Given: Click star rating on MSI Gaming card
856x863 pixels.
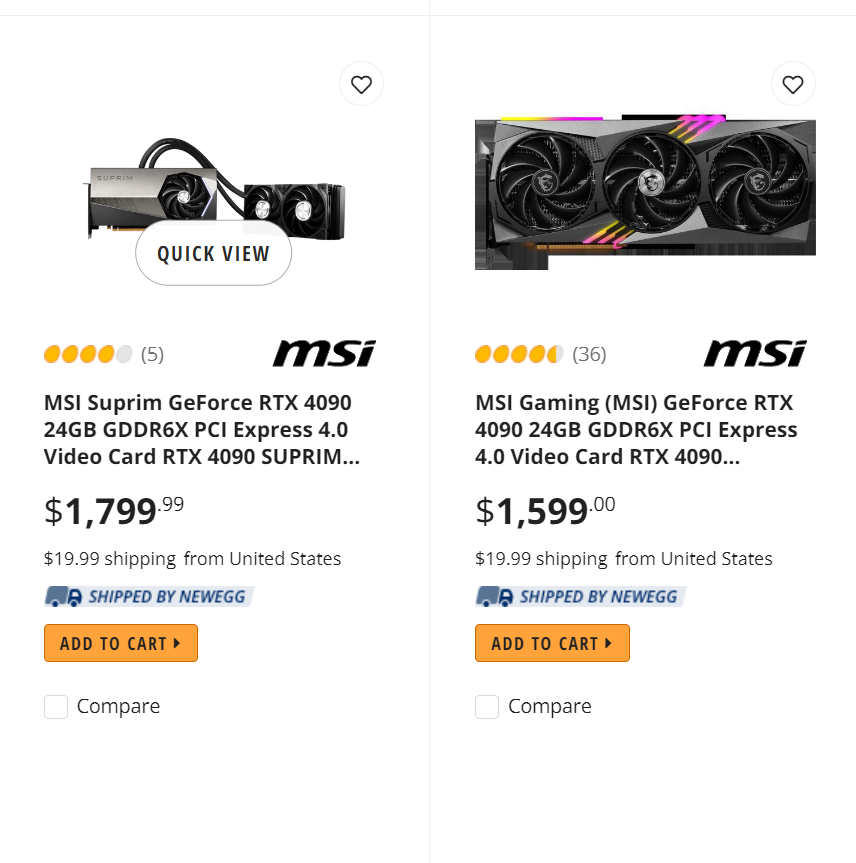Looking at the screenshot, I should pos(519,354).
